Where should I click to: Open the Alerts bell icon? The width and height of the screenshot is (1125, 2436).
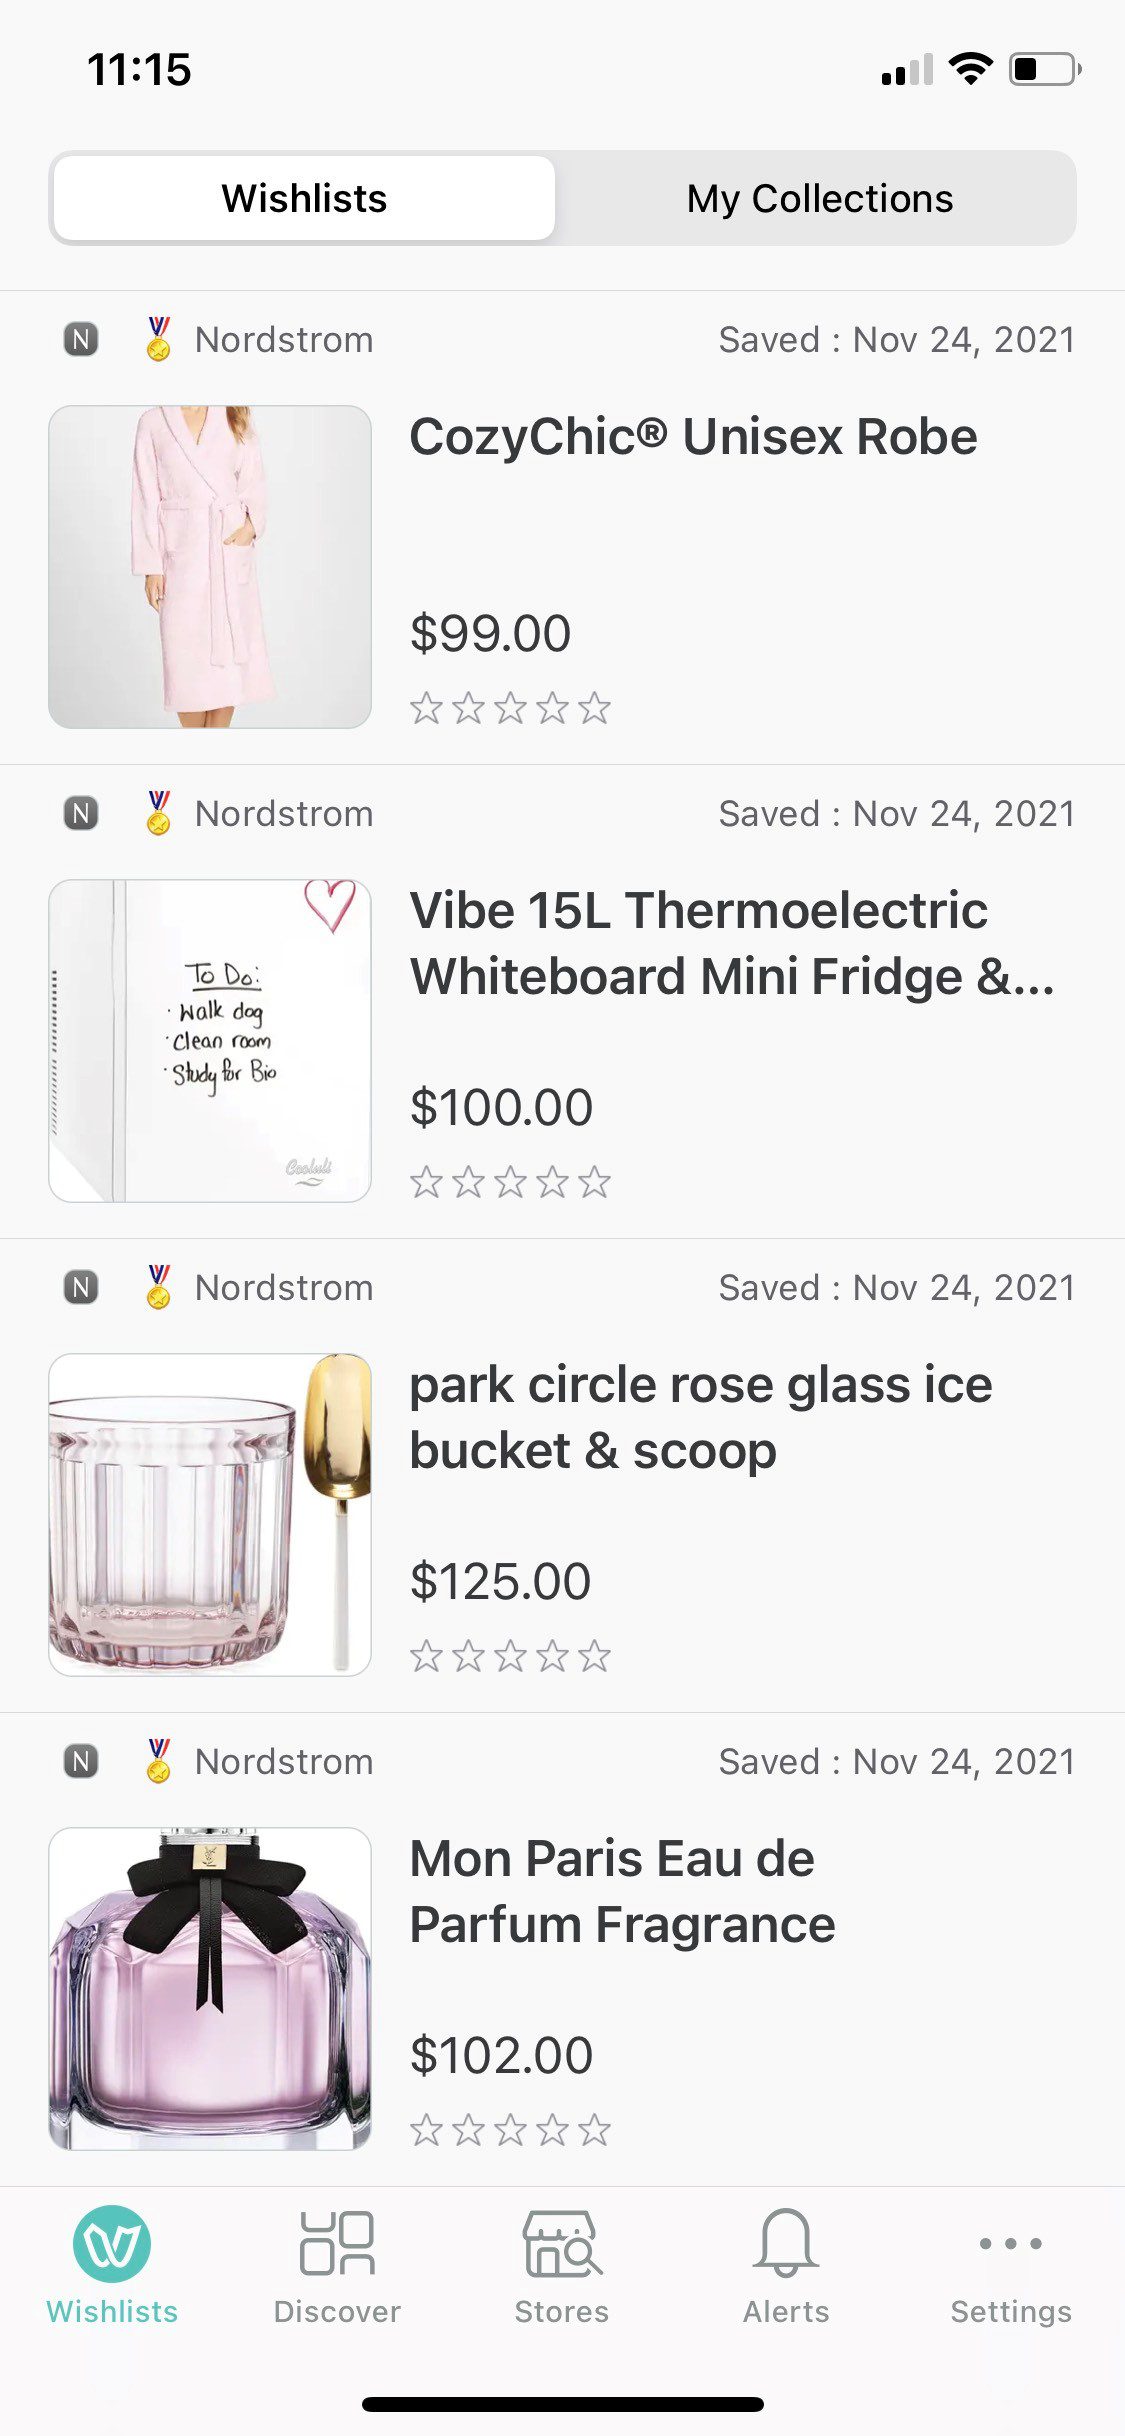pyautogui.click(x=786, y=2244)
